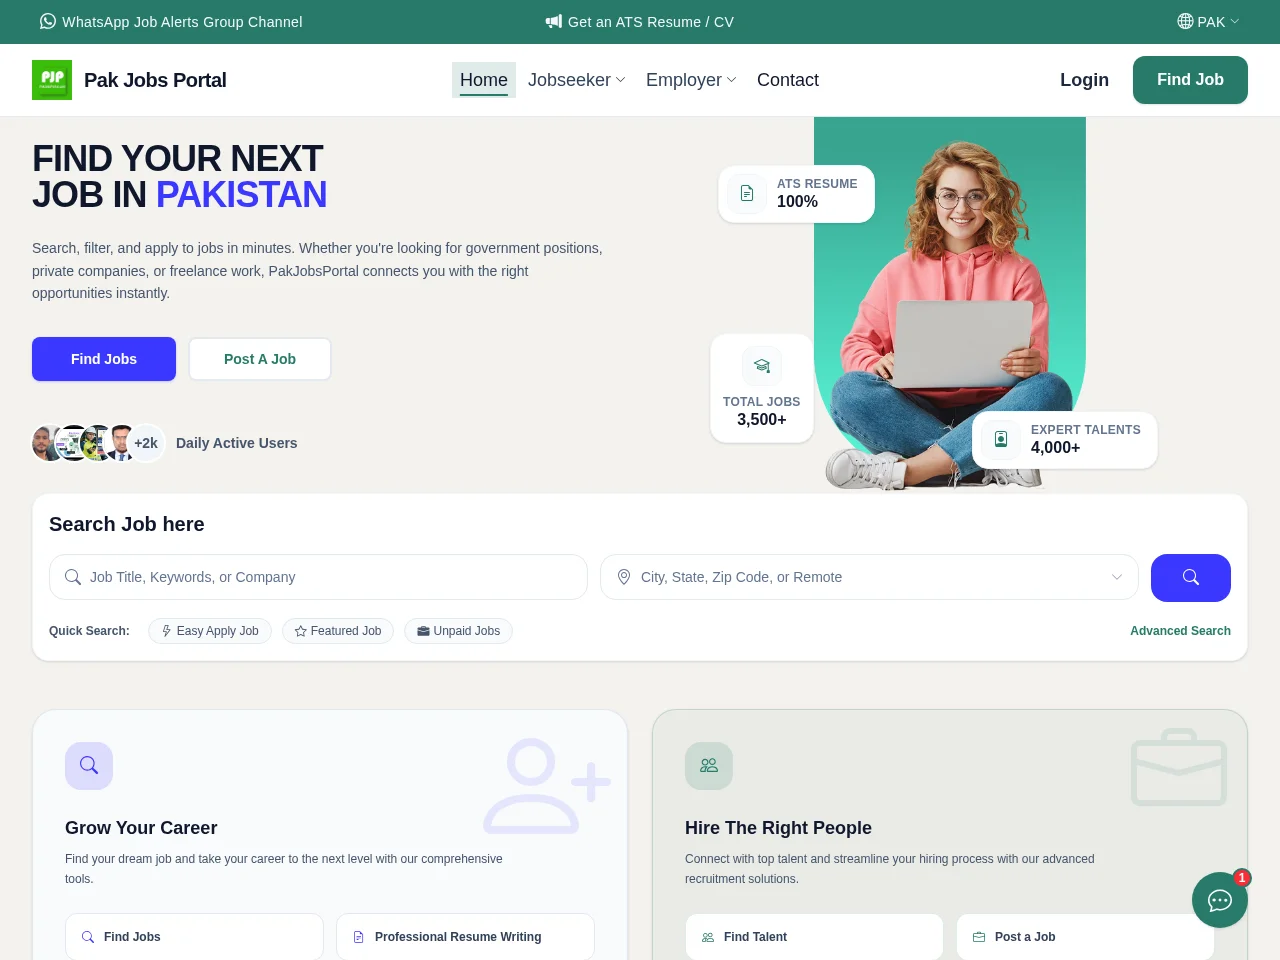
Task: Click Professional Resume Writing button
Action: click(465, 937)
